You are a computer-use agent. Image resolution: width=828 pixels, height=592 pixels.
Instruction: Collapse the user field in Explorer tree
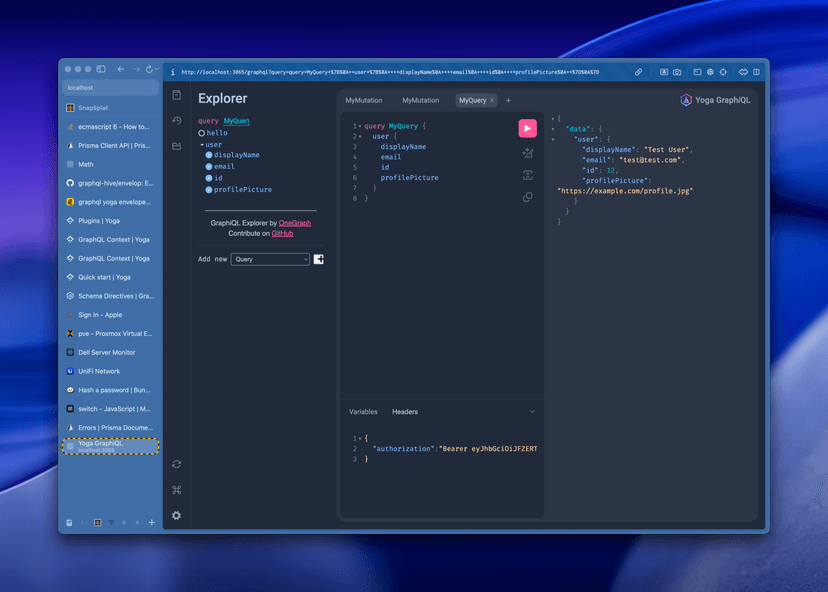point(202,145)
